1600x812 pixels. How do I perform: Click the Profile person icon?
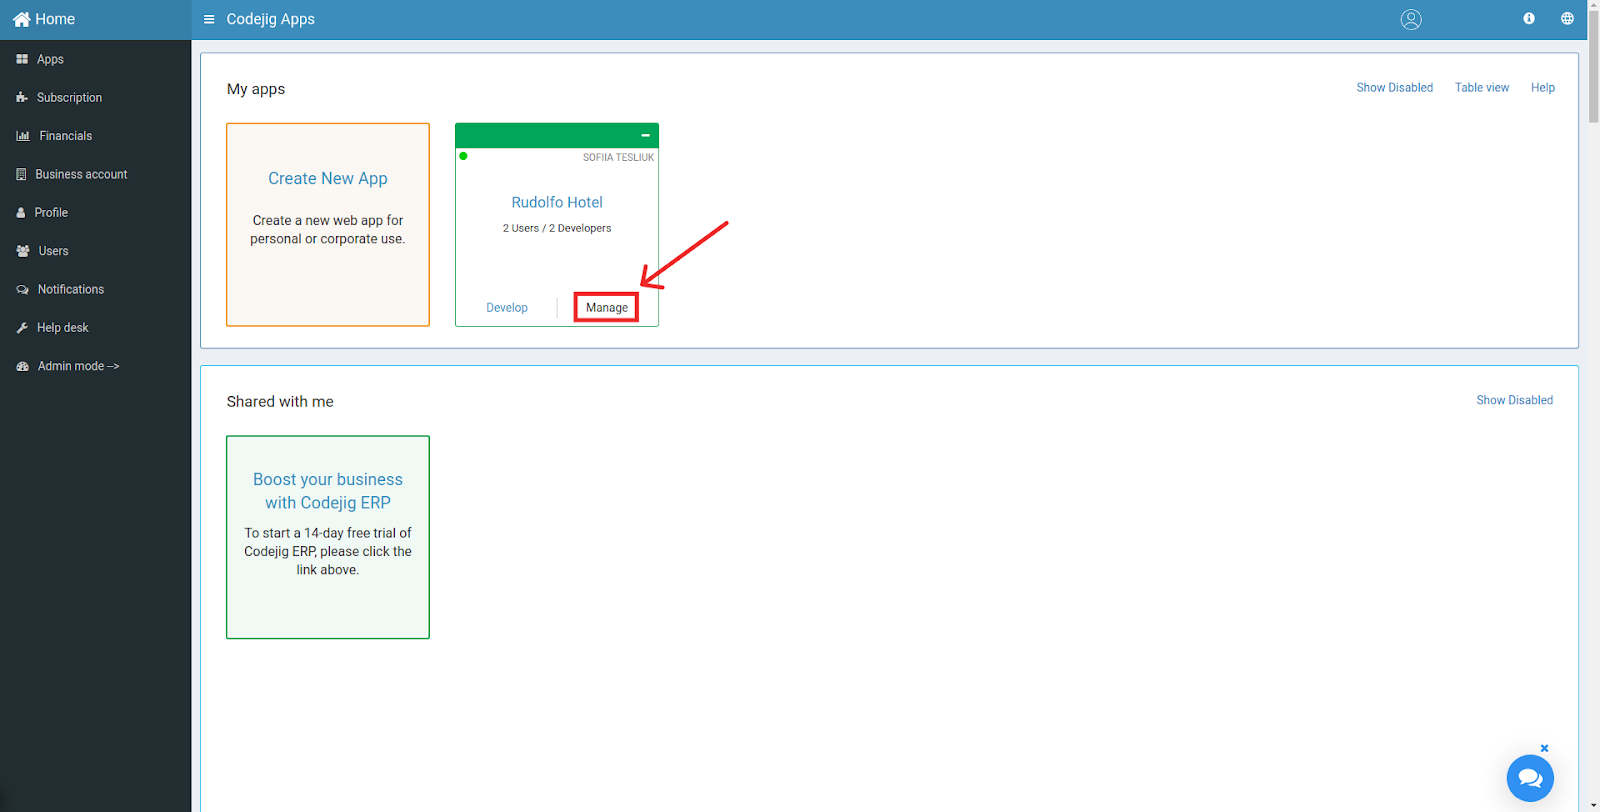[21, 213]
